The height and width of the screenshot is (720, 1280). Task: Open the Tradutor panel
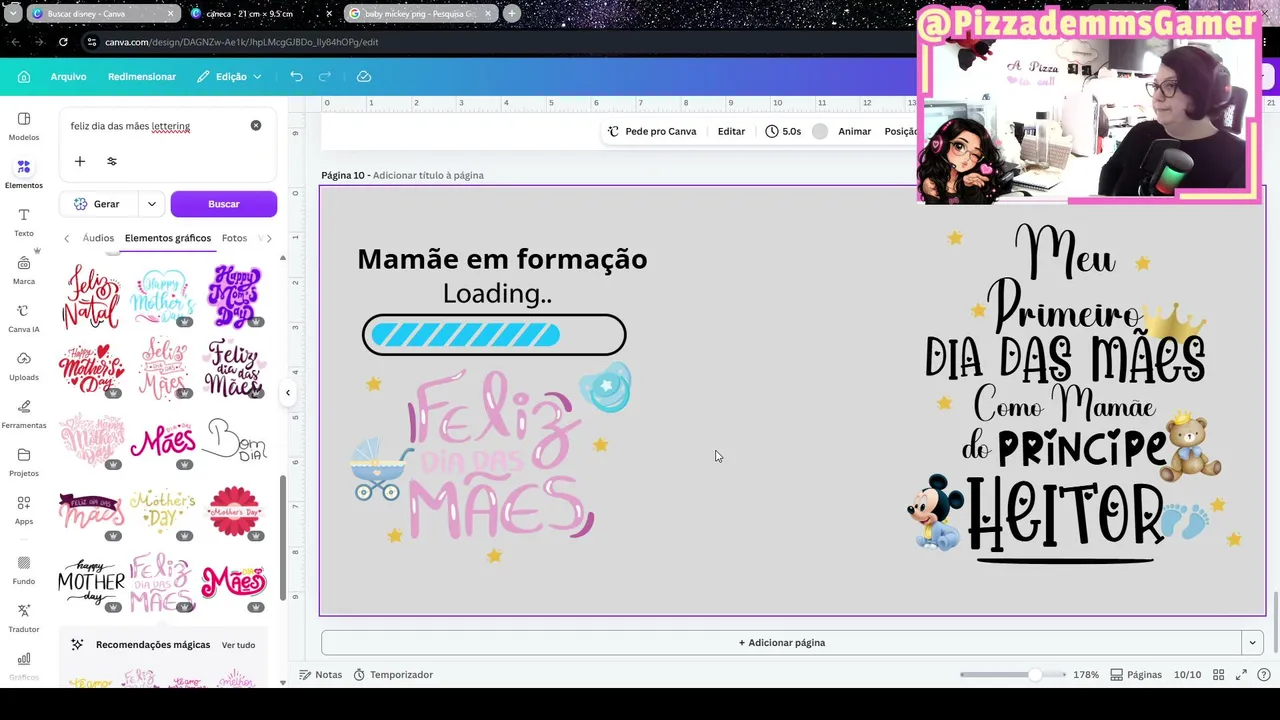(x=24, y=618)
